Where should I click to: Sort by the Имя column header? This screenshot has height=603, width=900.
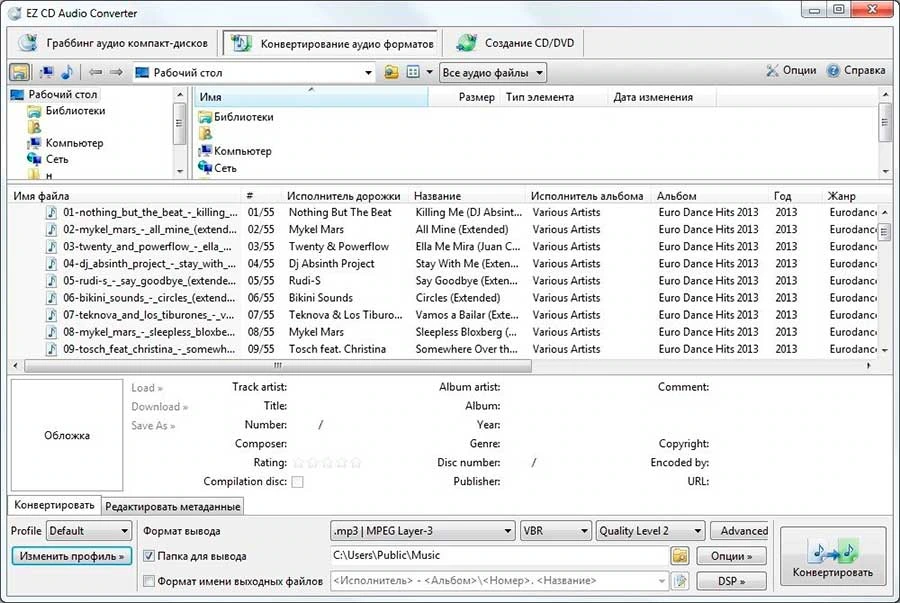tap(312, 97)
